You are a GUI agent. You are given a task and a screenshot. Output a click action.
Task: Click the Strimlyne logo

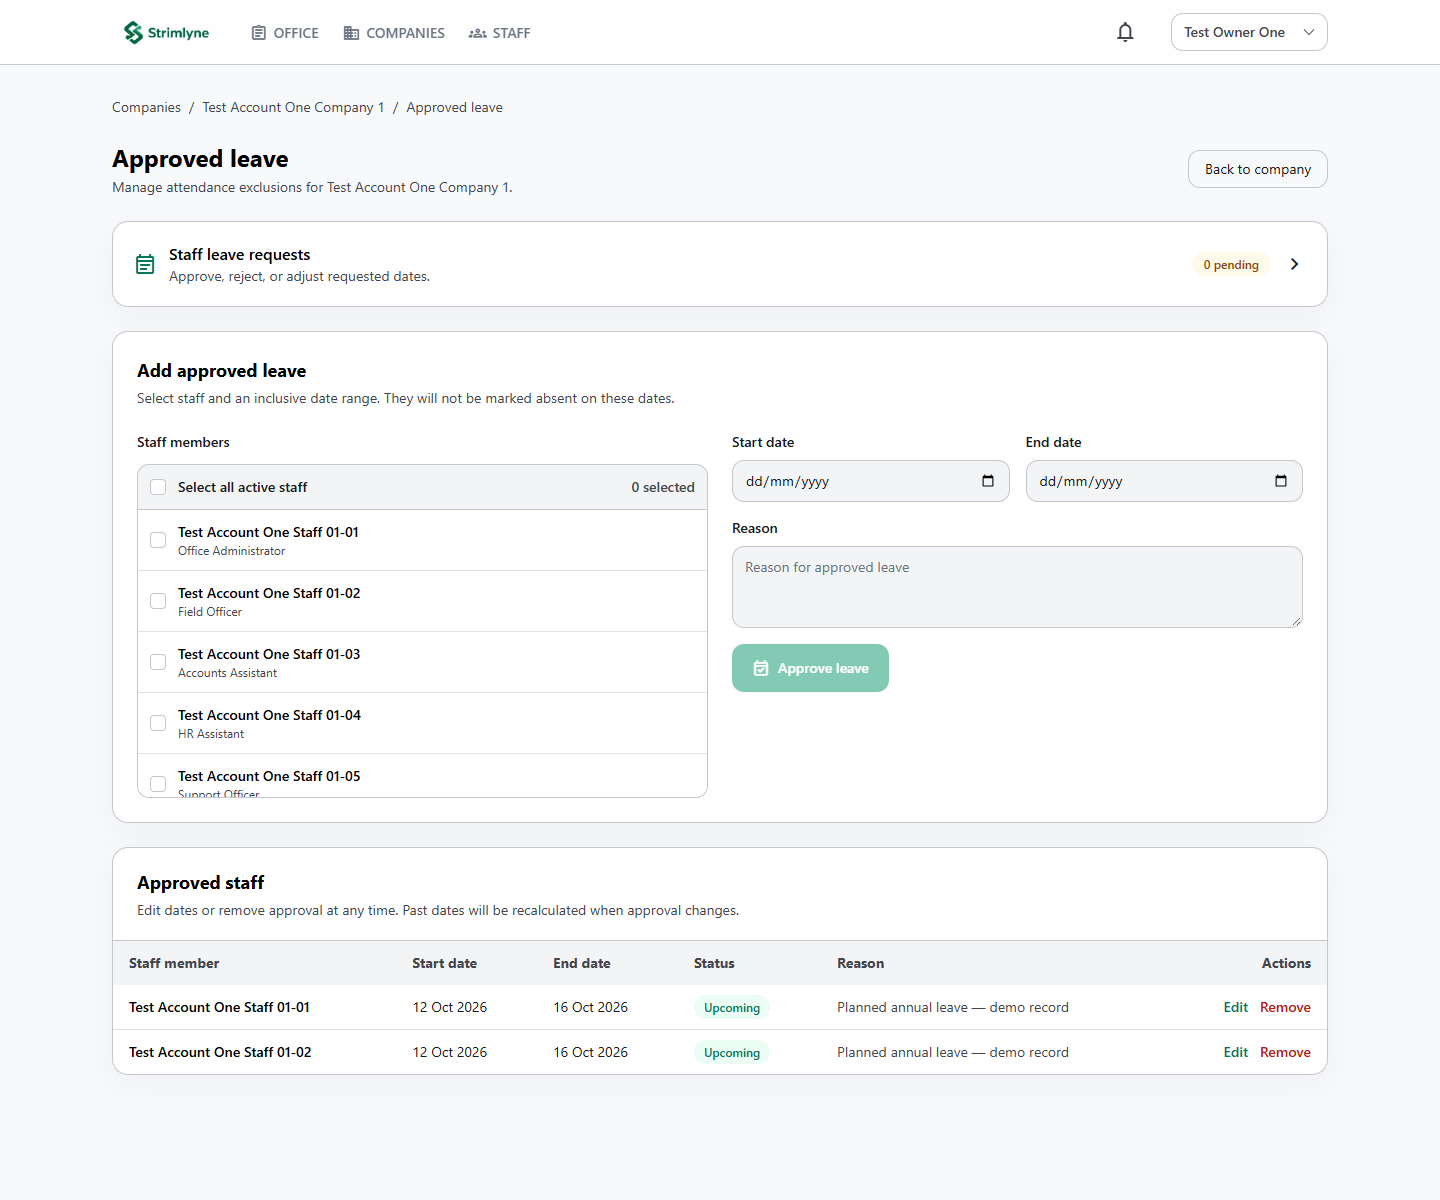(166, 33)
